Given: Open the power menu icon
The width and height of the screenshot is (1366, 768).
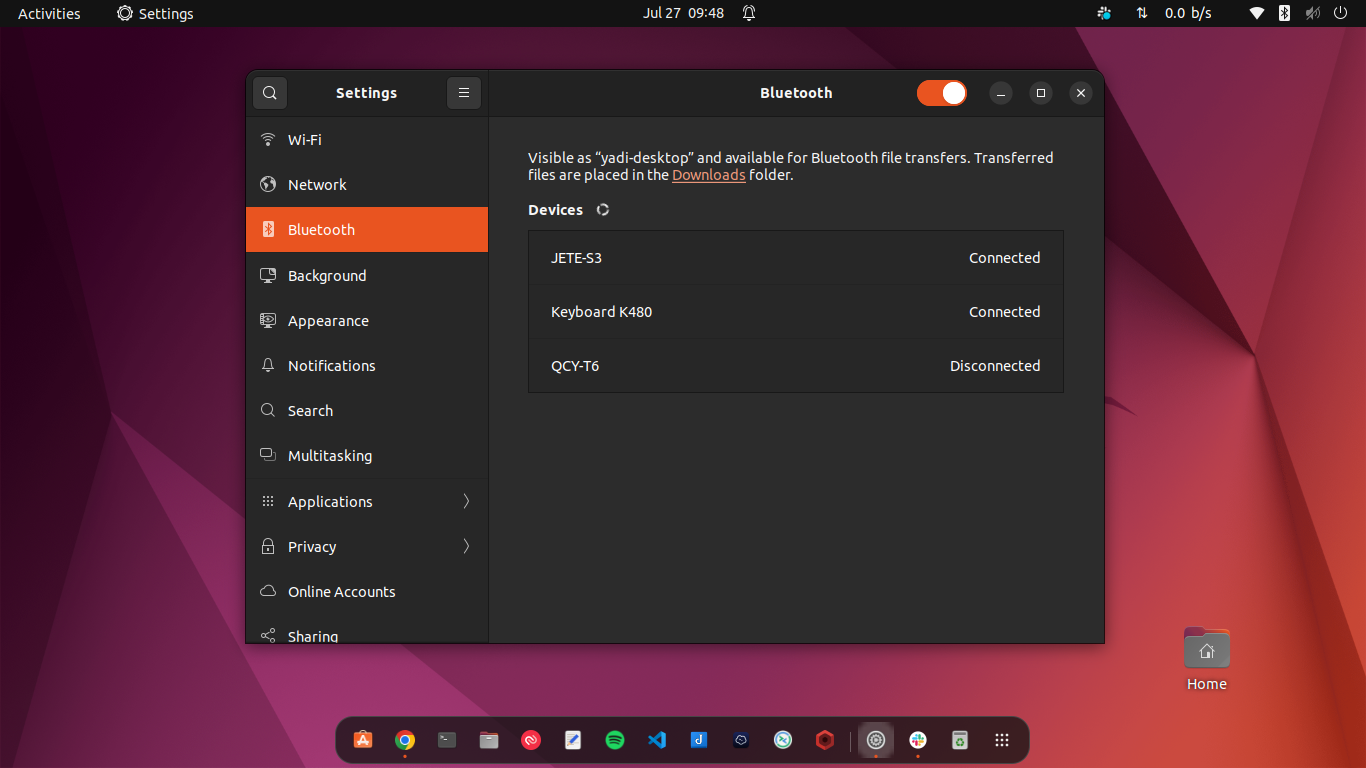Looking at the screenshot, I should (x=1341, y=13).
